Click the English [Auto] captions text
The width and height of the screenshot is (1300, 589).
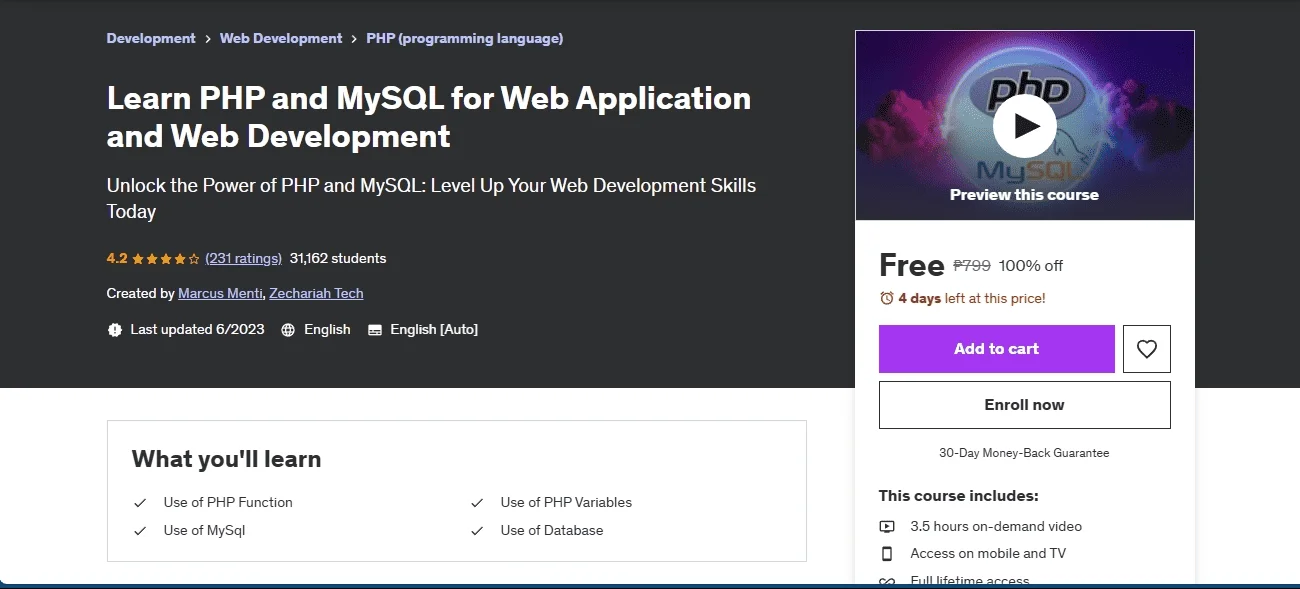(434, 329)
